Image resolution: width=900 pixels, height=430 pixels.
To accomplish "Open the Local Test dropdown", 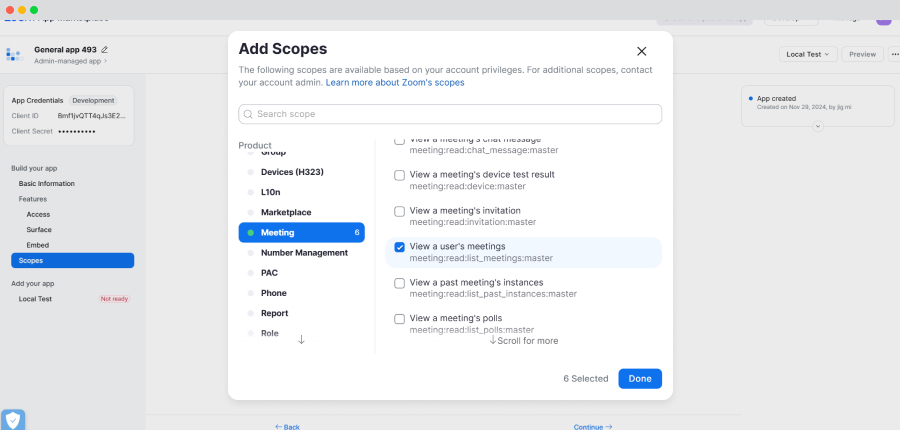I will (x=808, y=55).
